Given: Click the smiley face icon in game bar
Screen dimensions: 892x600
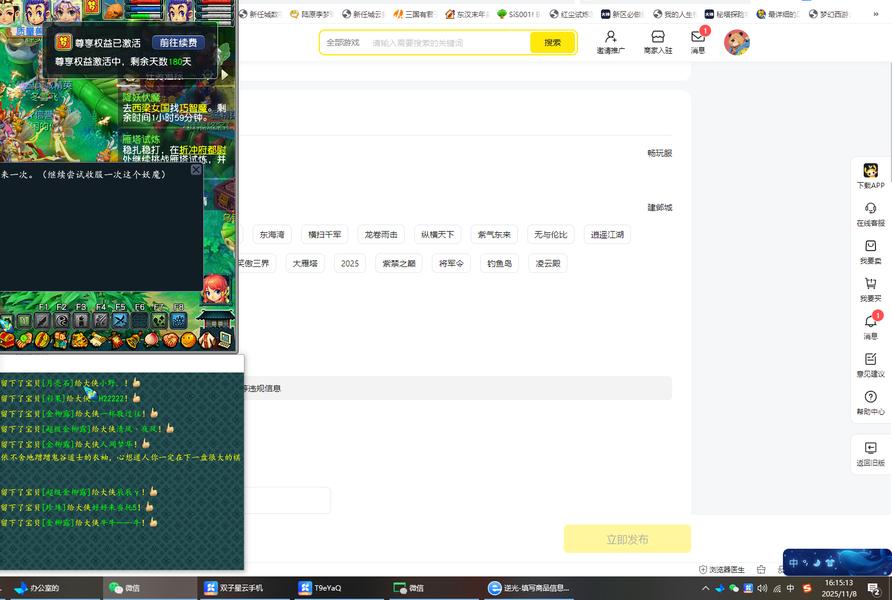Looking at the screenshot, I should click(188, 340).
